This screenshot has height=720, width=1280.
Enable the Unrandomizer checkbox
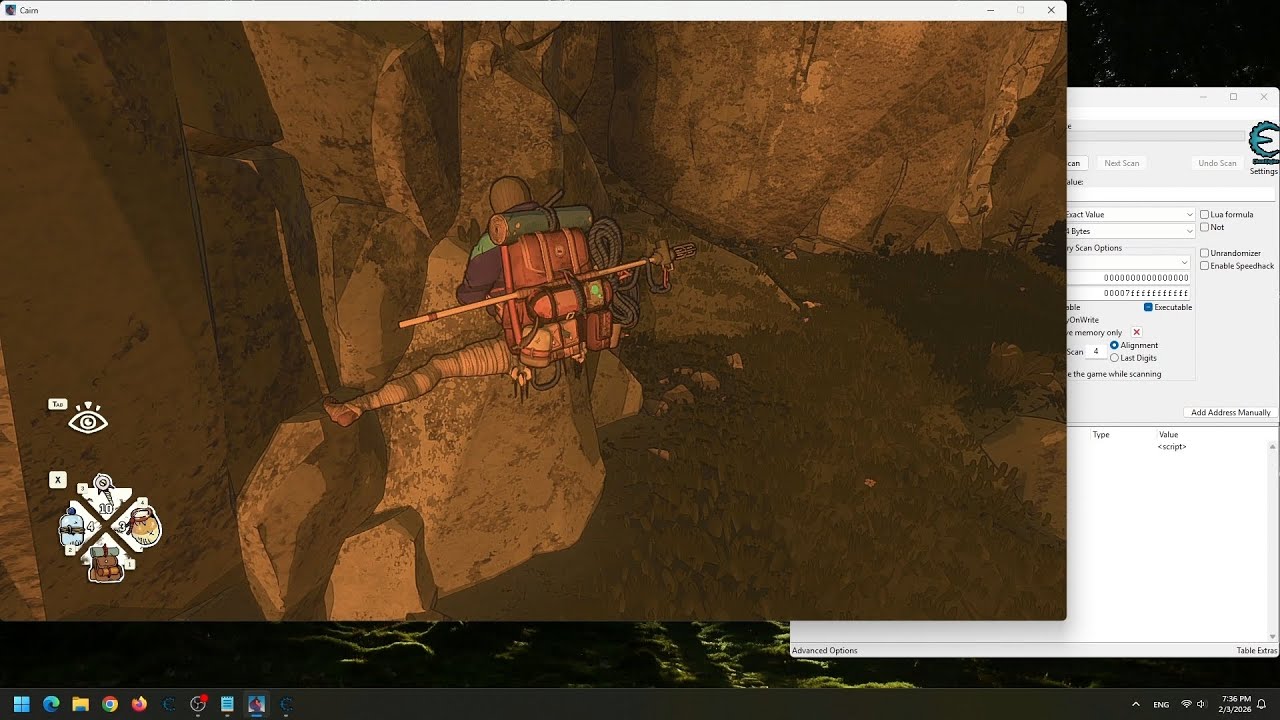(1204, 253)
